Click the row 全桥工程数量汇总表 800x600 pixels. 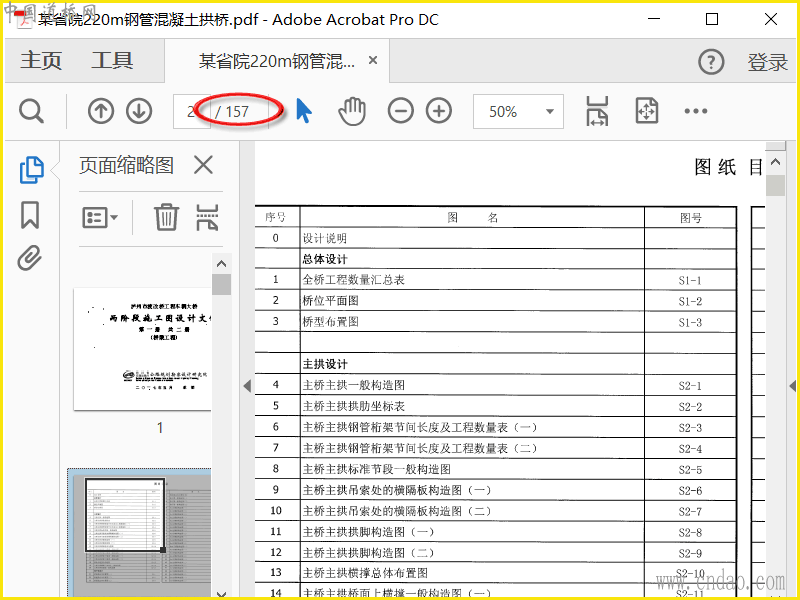(495, 280)
